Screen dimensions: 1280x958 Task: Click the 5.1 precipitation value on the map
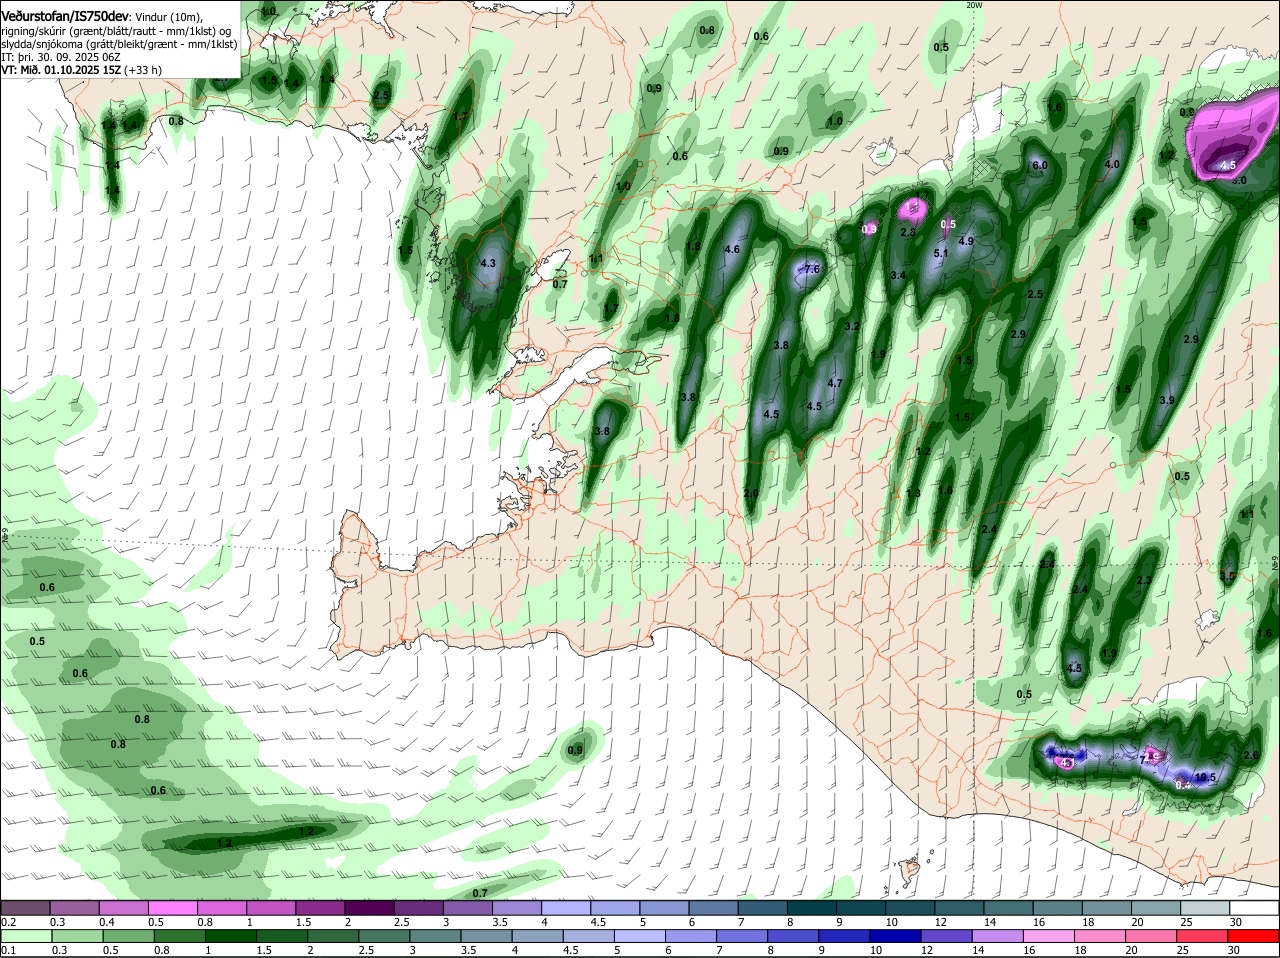click(941, 253)
